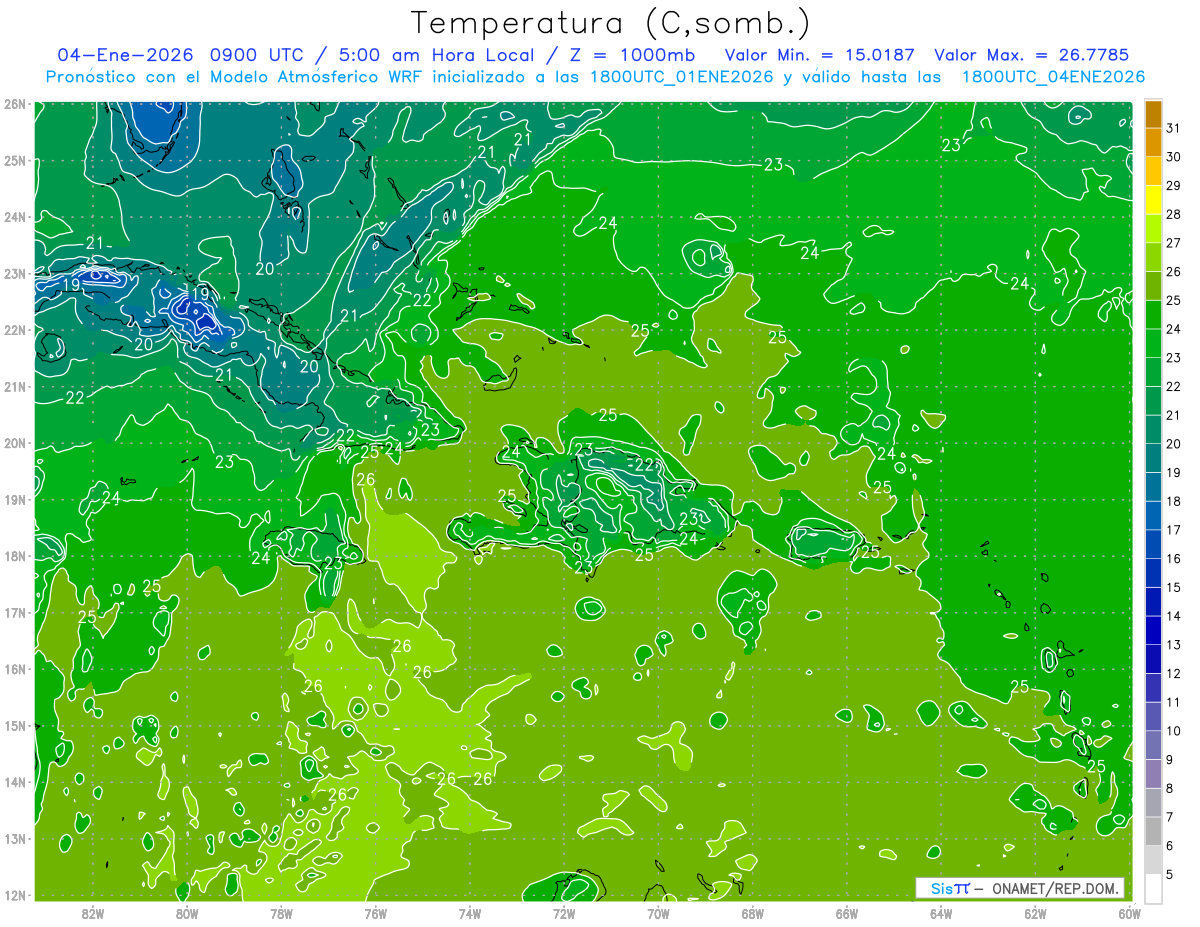Click the 66W longitude axis label
The width and height of the screenshot is (1200, 927).
[847, 912]
